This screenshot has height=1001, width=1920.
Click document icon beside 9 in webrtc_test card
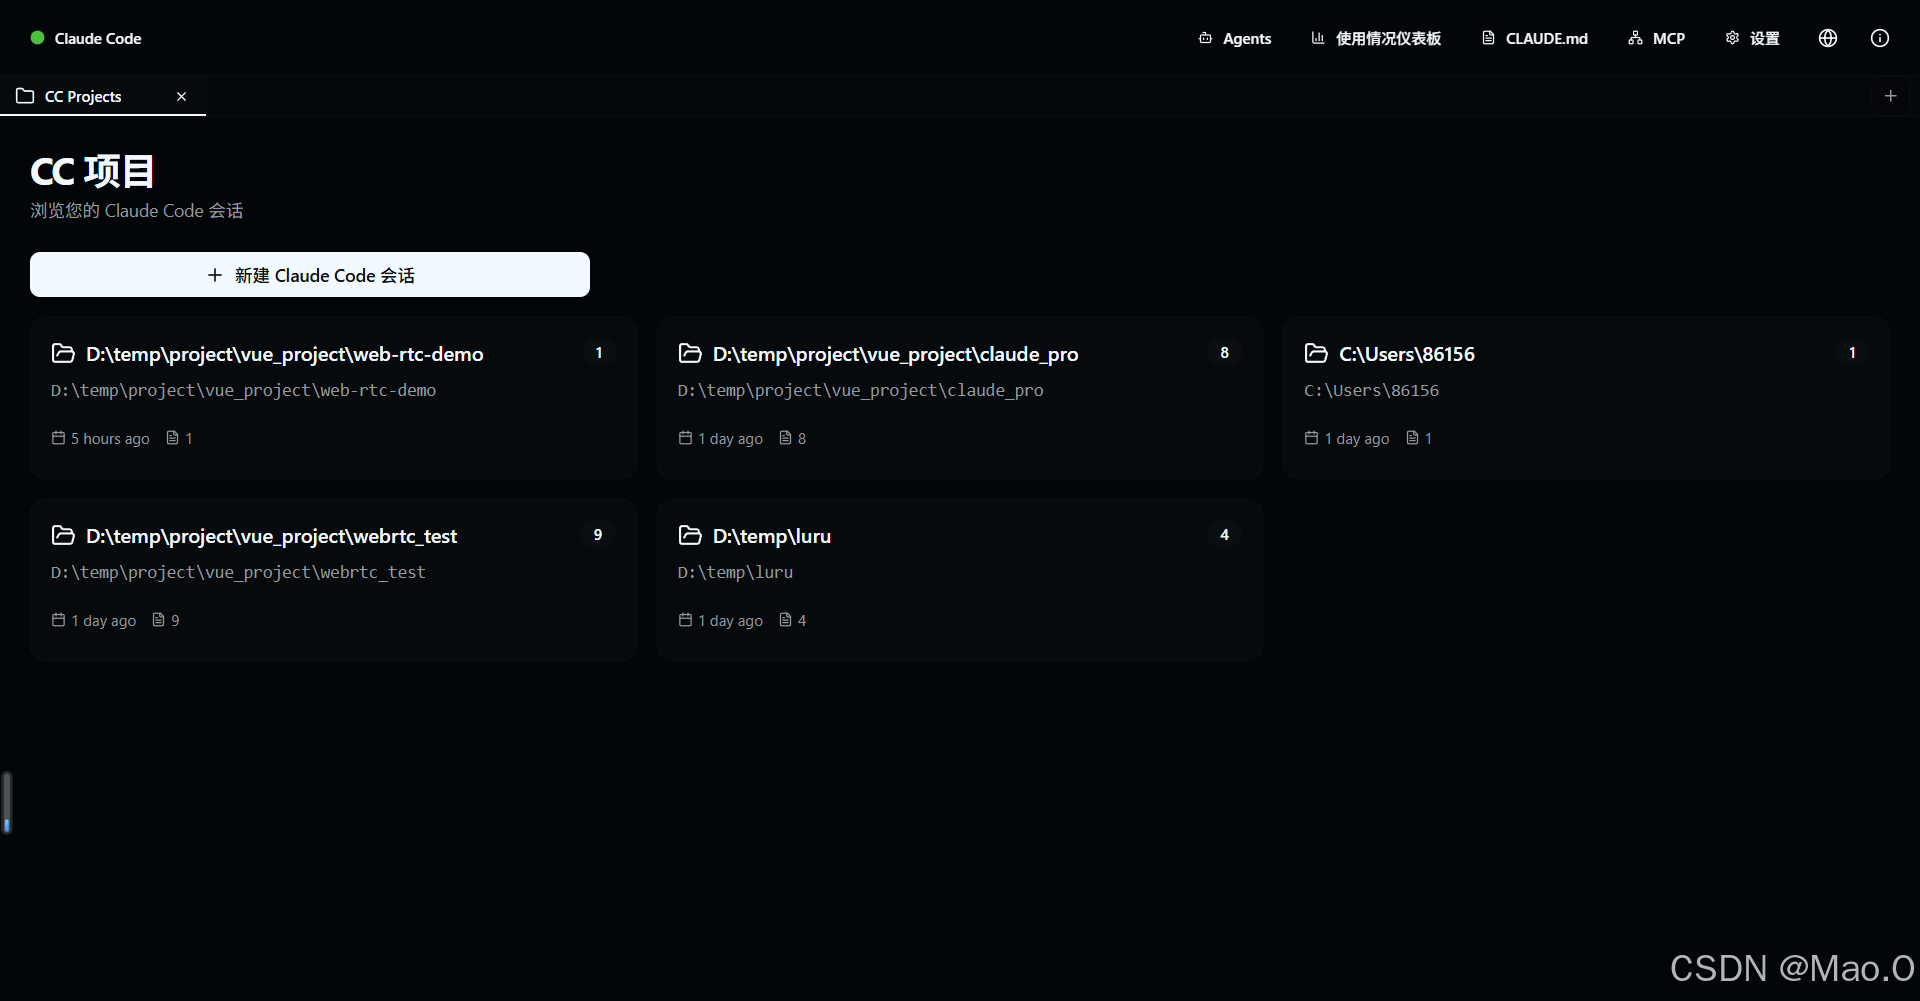tap(158, 620)
